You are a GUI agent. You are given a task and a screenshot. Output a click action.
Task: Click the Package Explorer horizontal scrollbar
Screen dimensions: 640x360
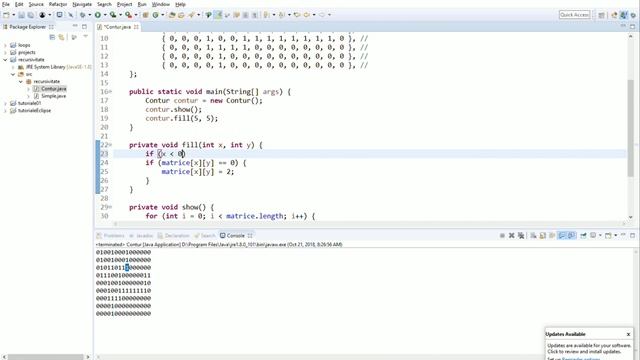[x=46, y=357]
